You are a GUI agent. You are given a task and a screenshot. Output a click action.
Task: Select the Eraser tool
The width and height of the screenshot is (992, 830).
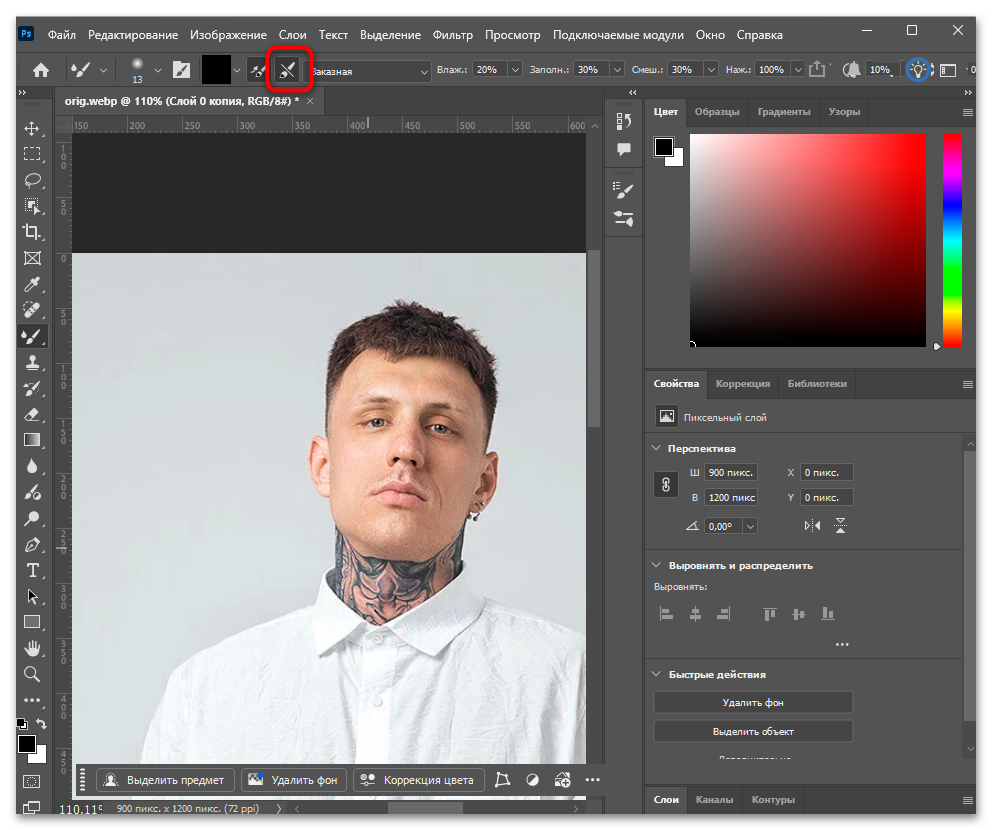click(x=32, y=414)
